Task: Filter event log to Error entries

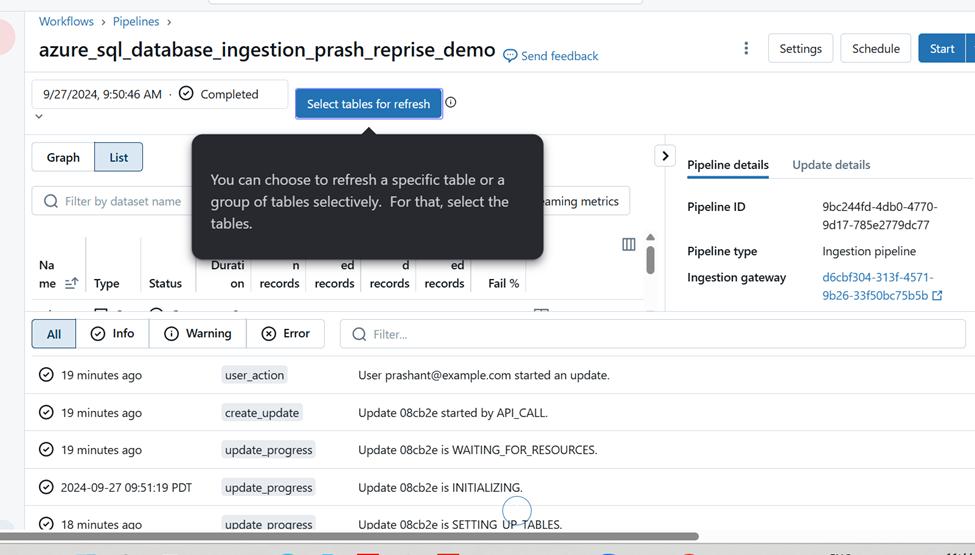Action: [285, 334]
